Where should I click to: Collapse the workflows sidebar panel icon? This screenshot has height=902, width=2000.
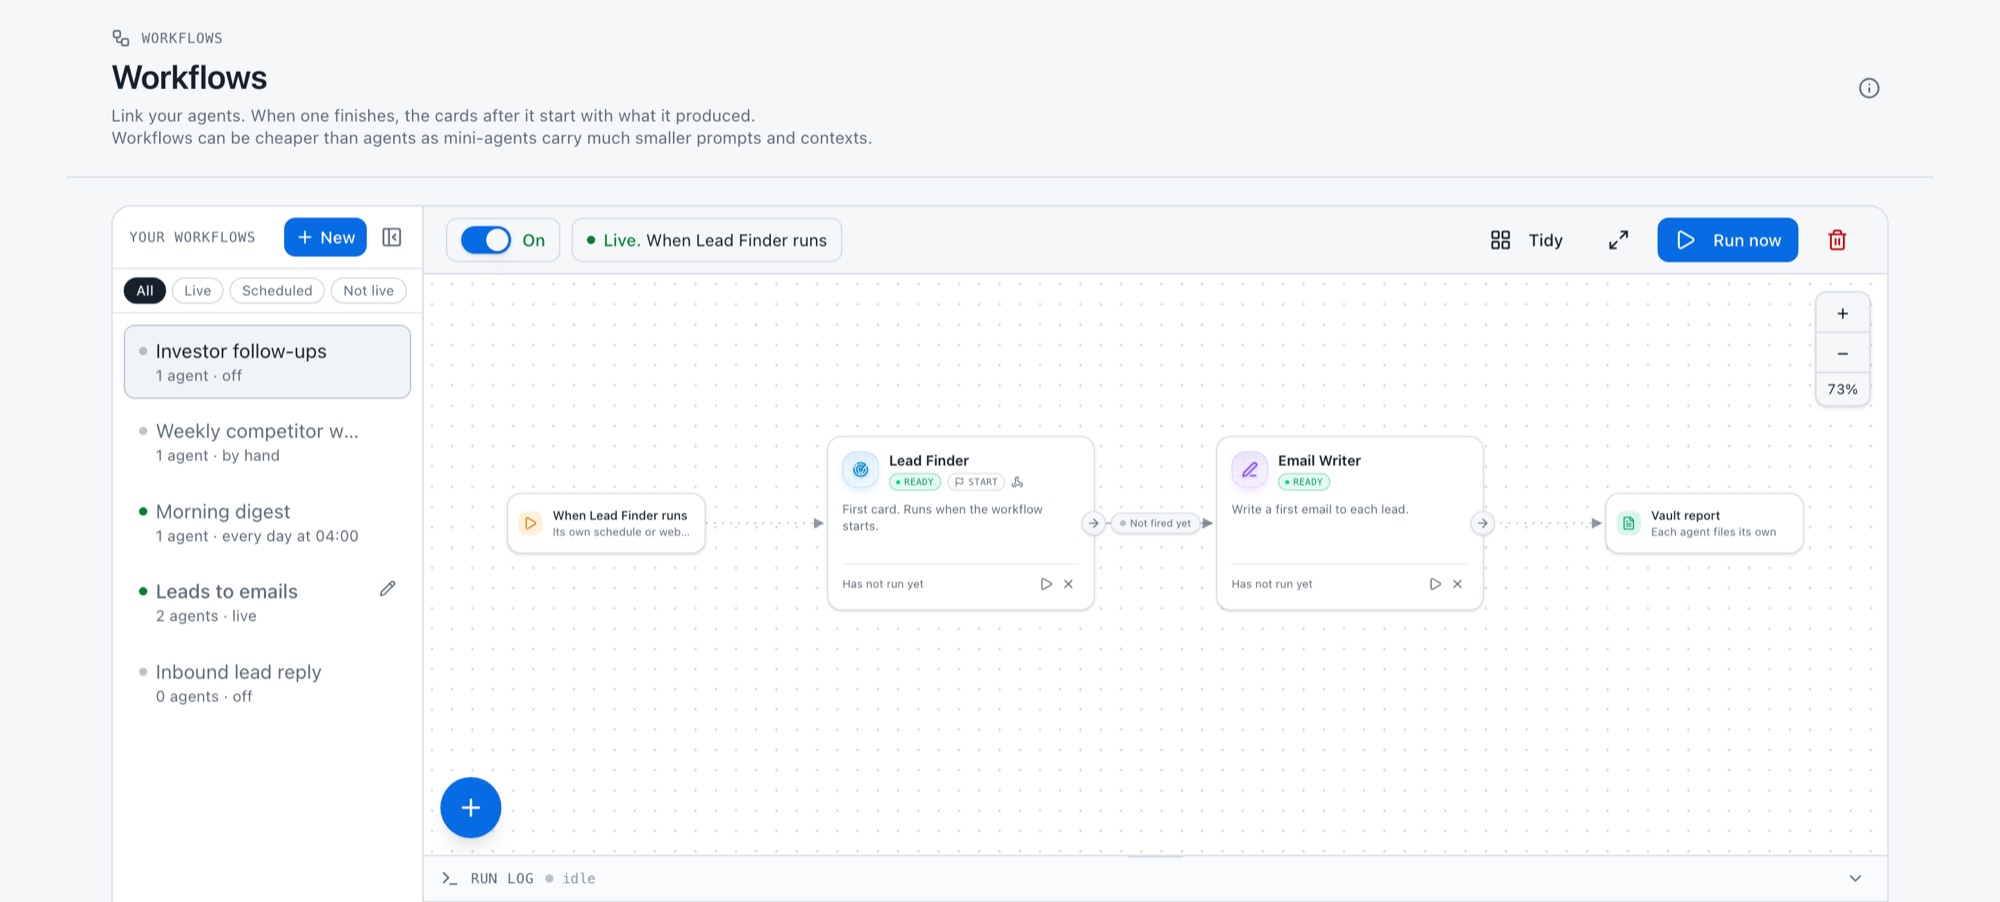point(392,237)
